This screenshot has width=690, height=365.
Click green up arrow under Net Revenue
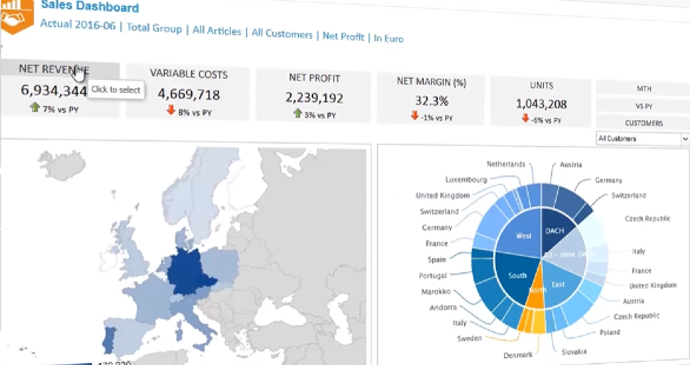coord(35,107)
